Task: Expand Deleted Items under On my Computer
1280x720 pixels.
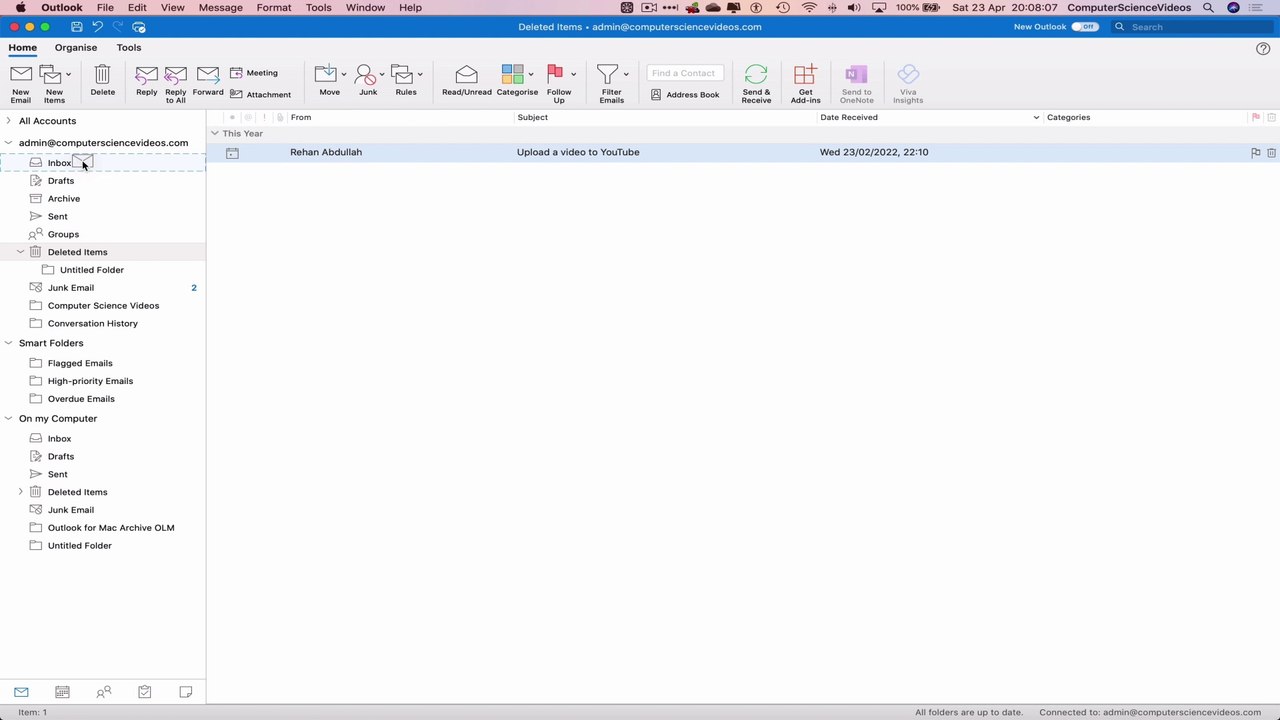Action: pos(21,492)
